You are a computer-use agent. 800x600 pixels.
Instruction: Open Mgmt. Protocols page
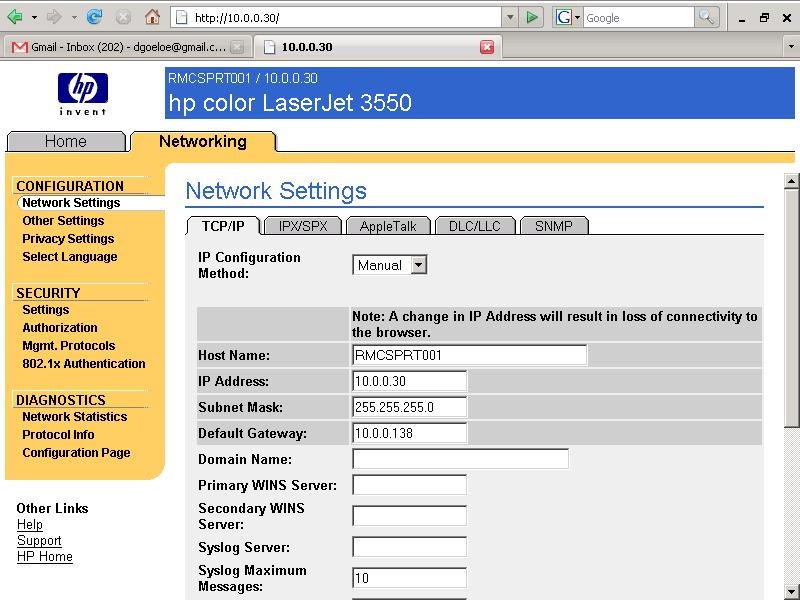point(69,345)
